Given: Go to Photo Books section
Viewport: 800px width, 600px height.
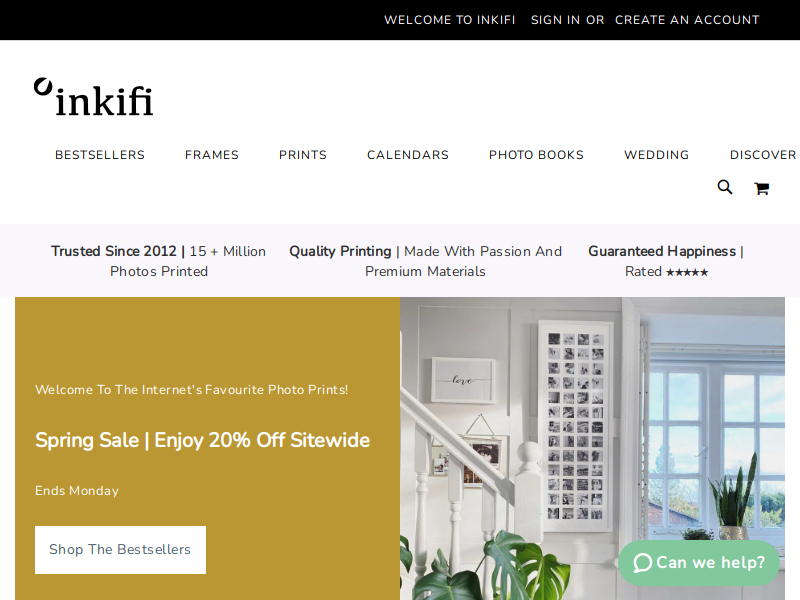Looking at the screenshot, I should point(536,155).
